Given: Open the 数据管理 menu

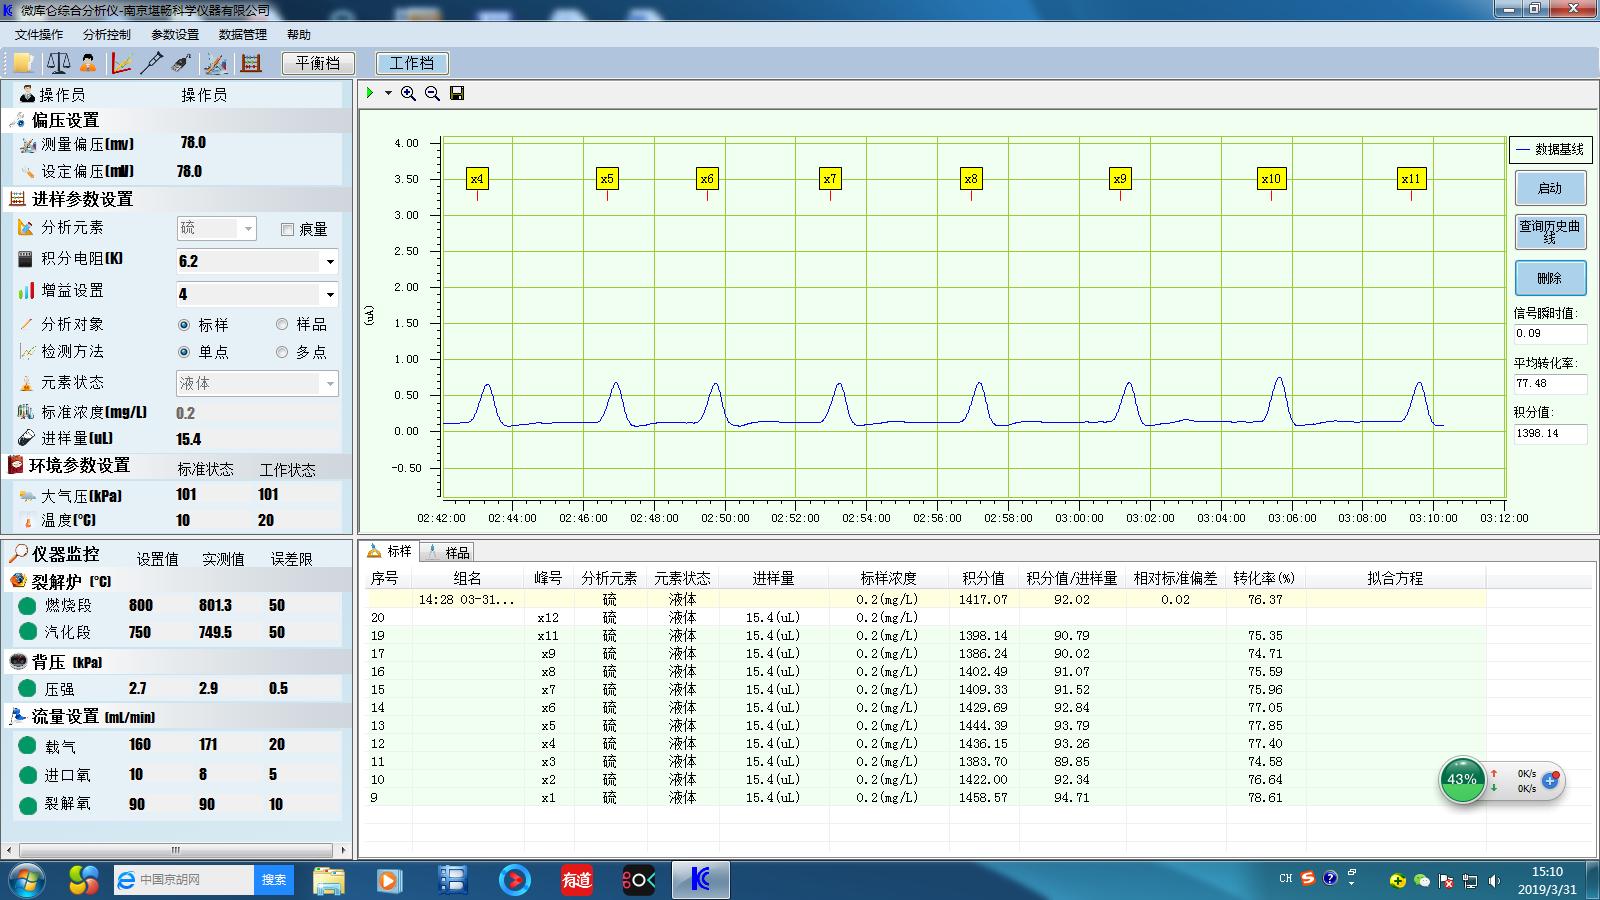Looking at the screenshot, I should click(243, 34).
